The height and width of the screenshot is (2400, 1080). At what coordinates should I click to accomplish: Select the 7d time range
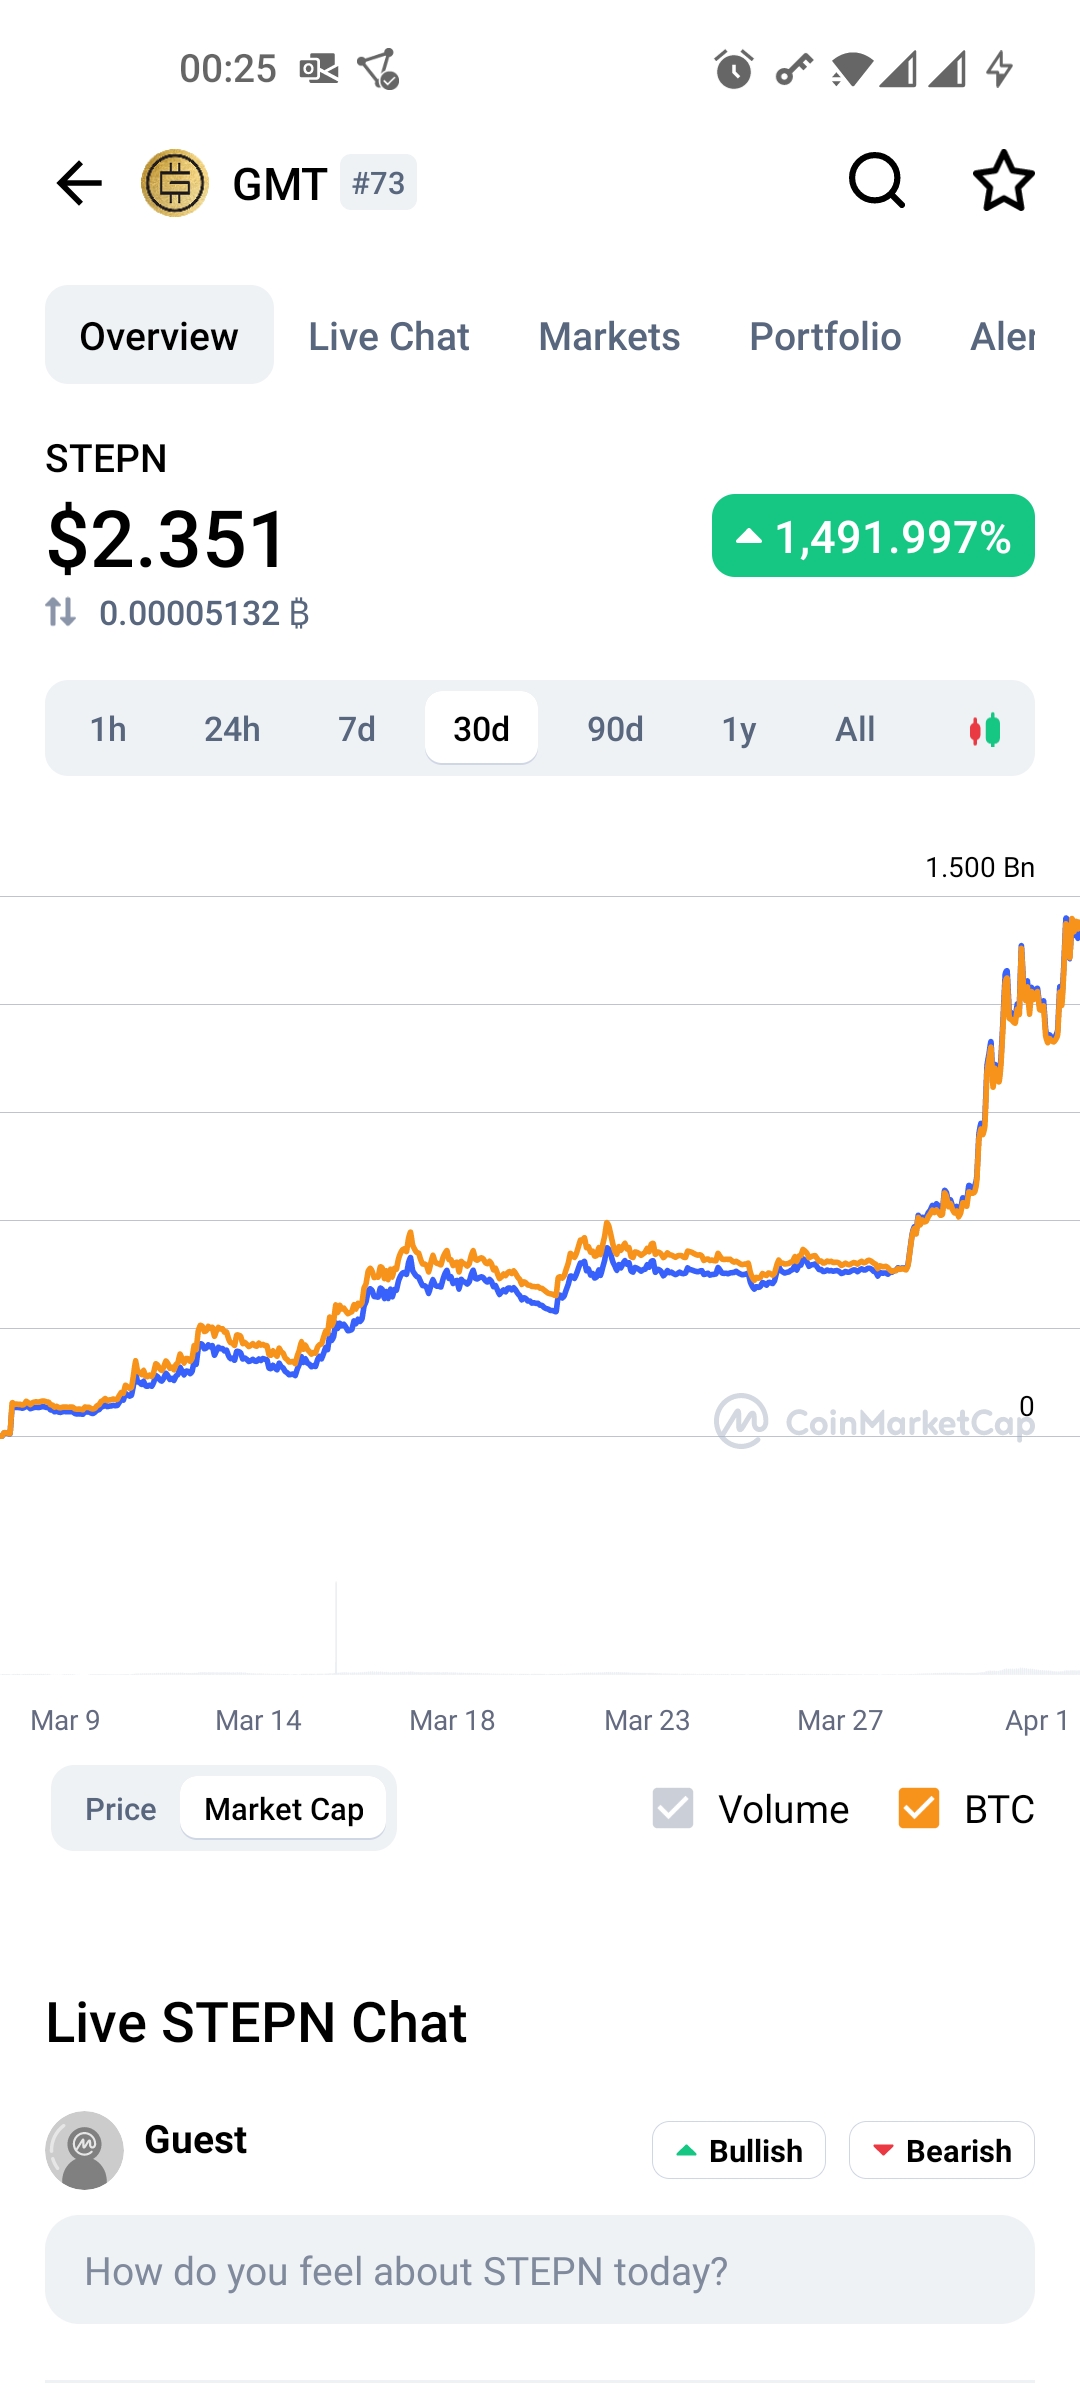pos(357,729)
